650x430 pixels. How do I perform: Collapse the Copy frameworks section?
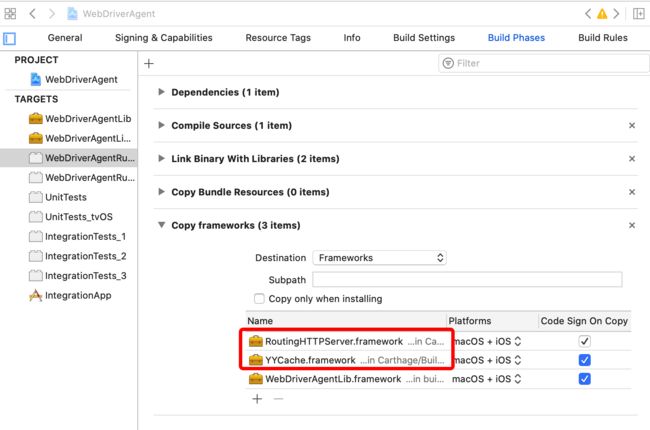click(161, 225)
